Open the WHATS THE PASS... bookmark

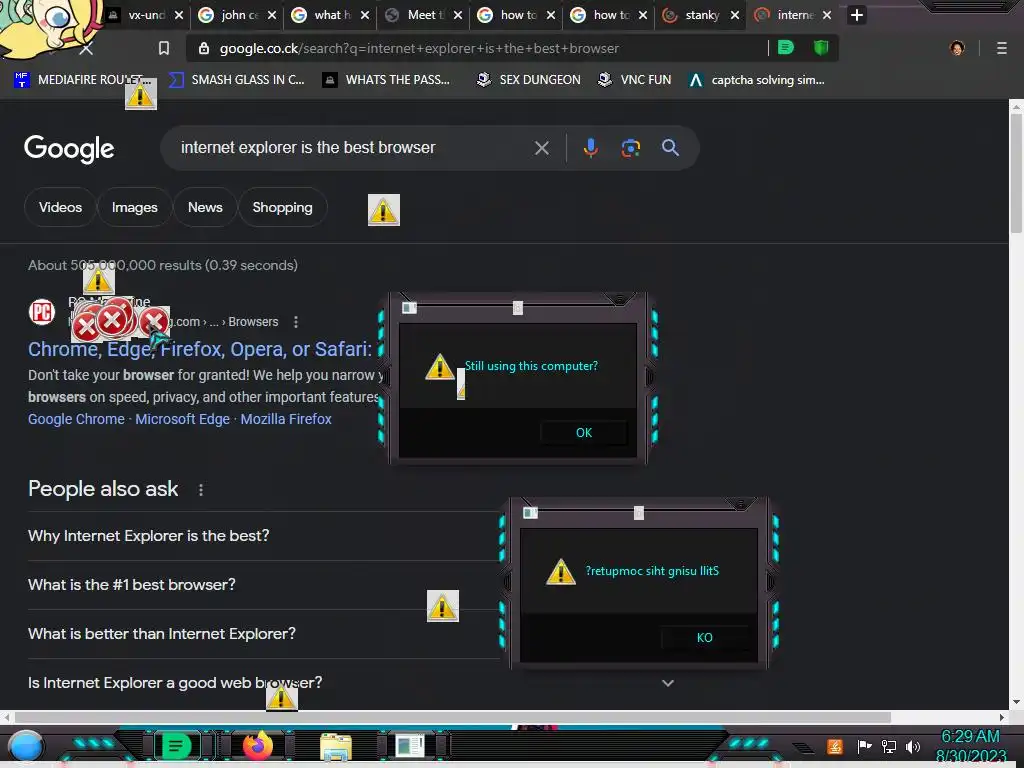point(387,80)
